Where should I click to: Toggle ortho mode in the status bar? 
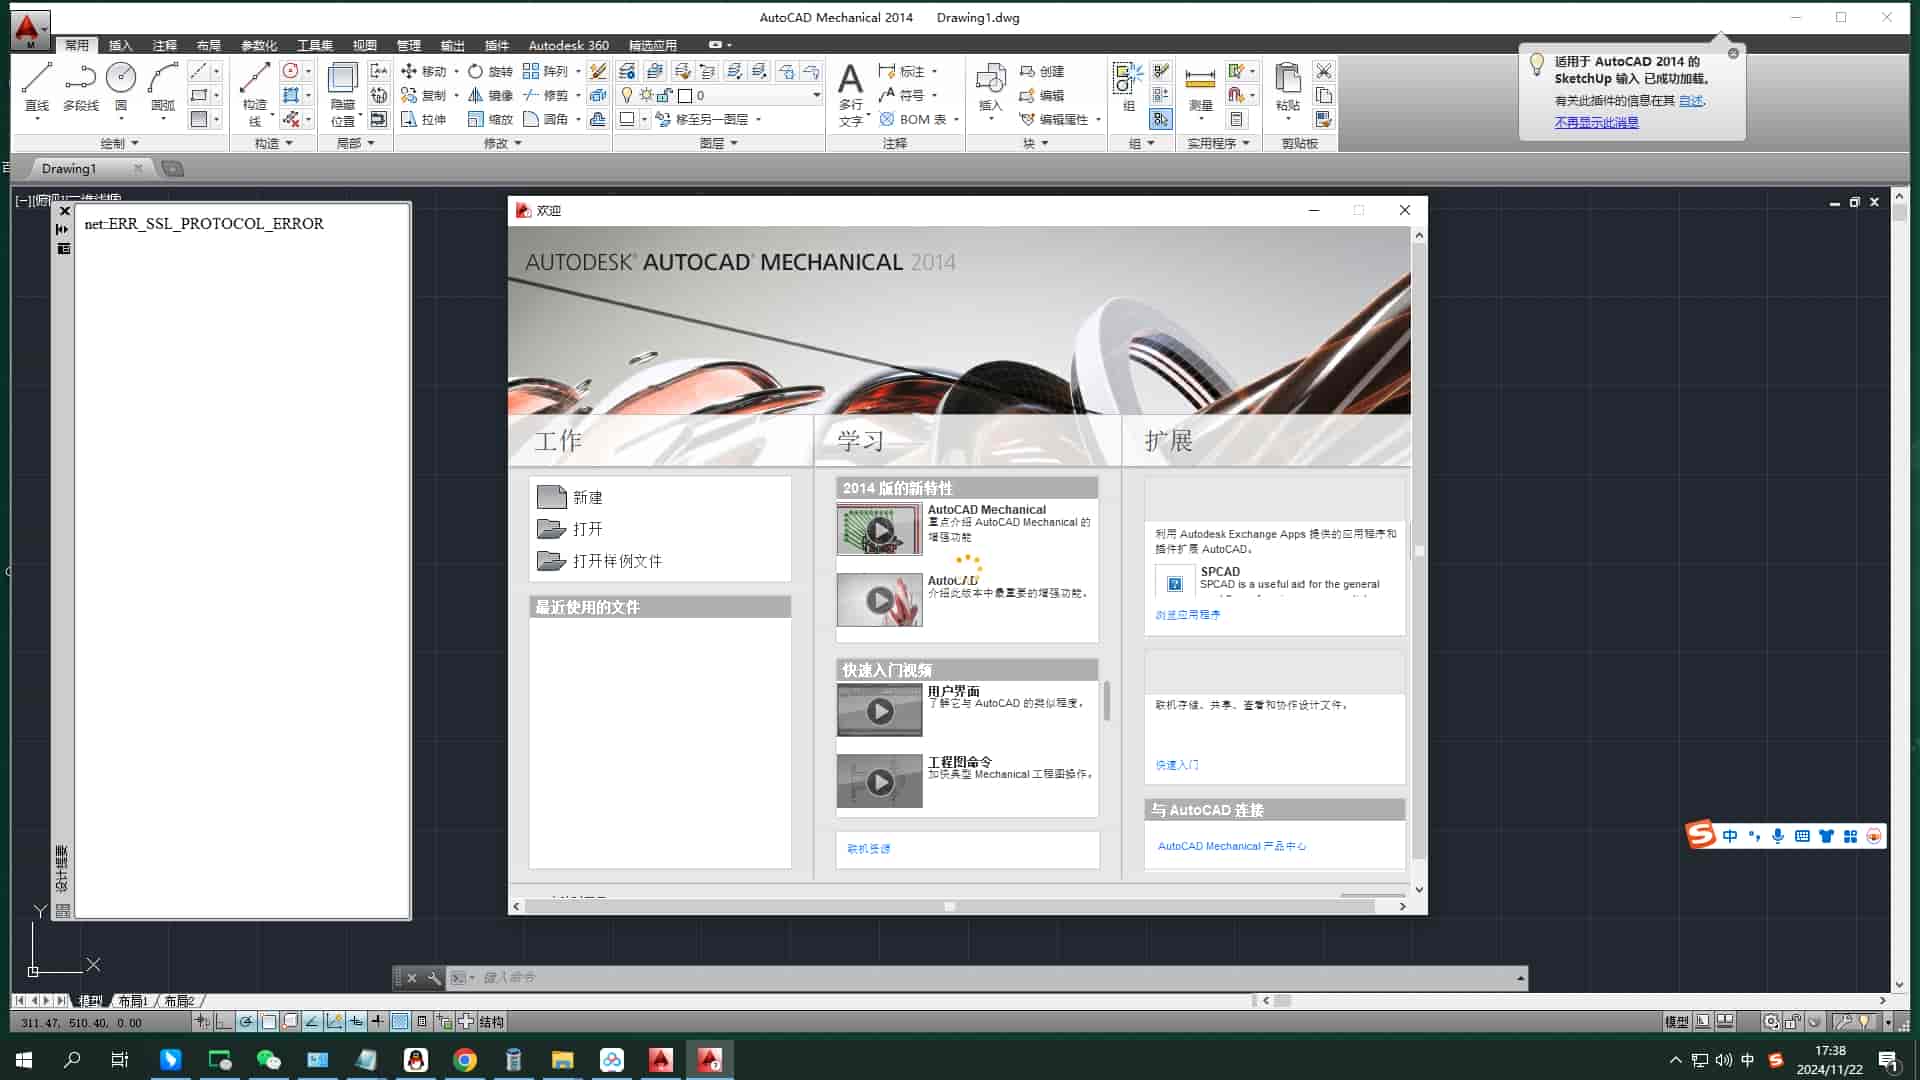coord(268,1021)
